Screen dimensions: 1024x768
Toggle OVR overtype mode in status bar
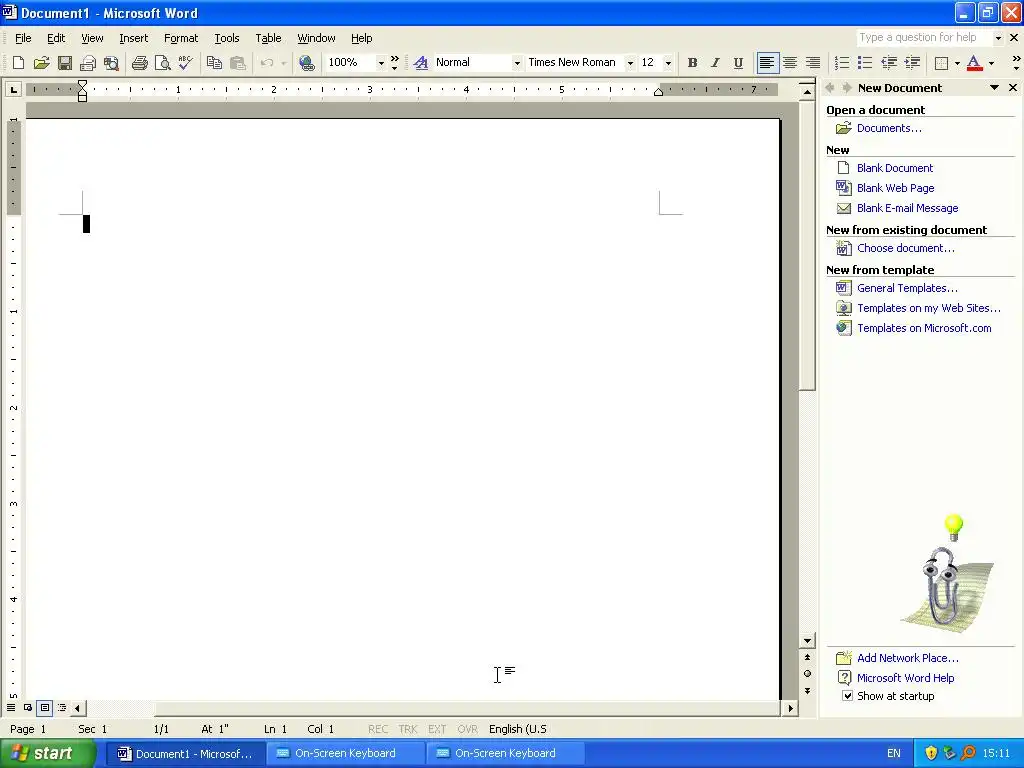point(467,729)
